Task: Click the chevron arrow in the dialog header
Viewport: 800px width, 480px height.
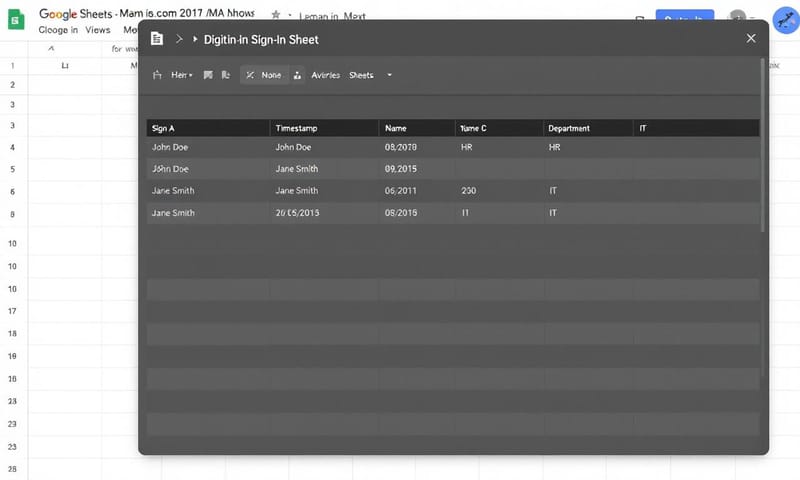Action: 178,38
